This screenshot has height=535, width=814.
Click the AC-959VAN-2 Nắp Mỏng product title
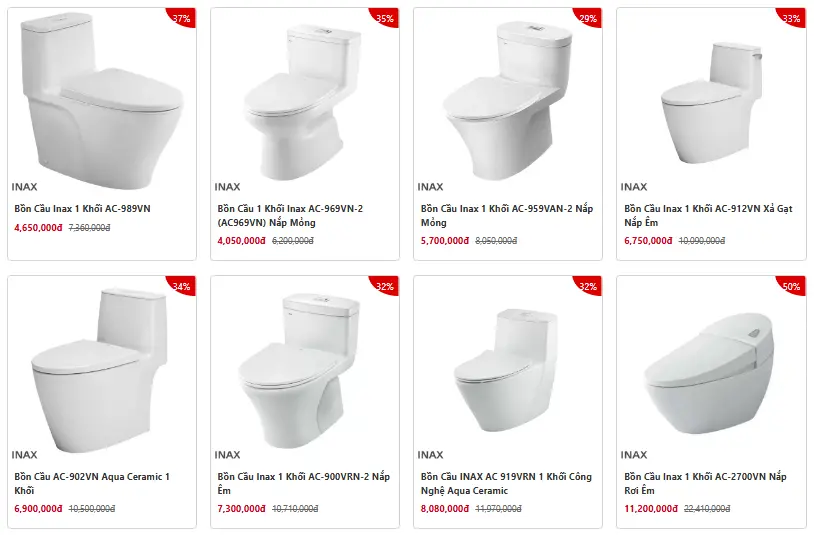(506, 216)
